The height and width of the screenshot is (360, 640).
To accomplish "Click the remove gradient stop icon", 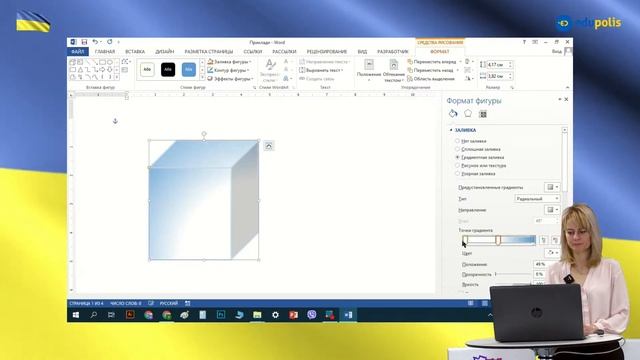I will [x=555, y=240].
